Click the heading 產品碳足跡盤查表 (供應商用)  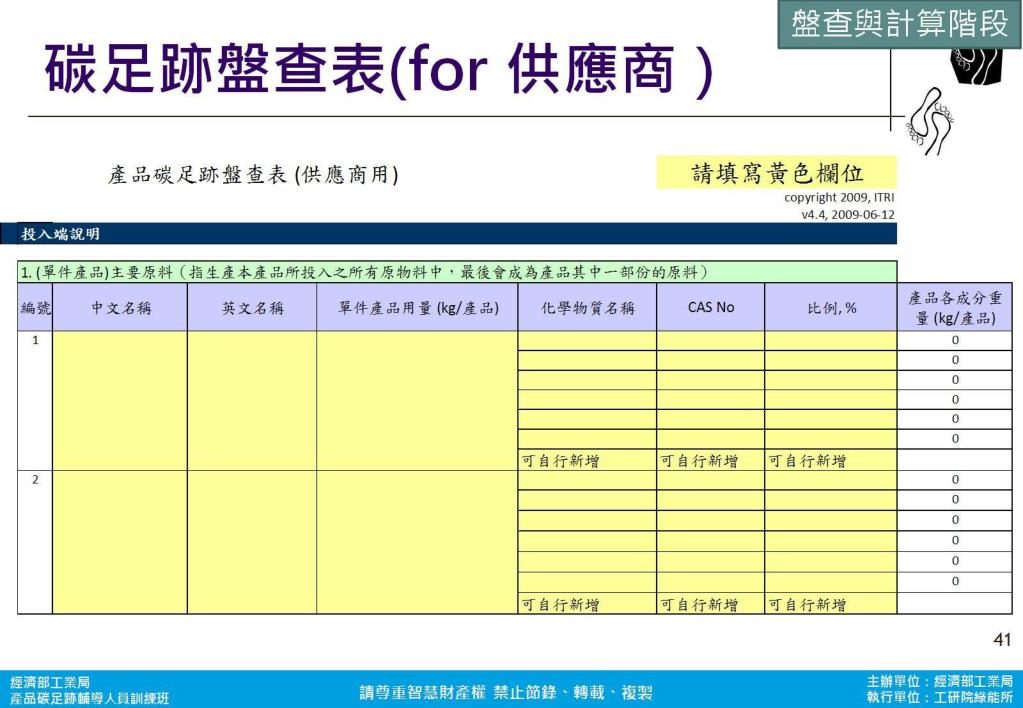(253, 174)
